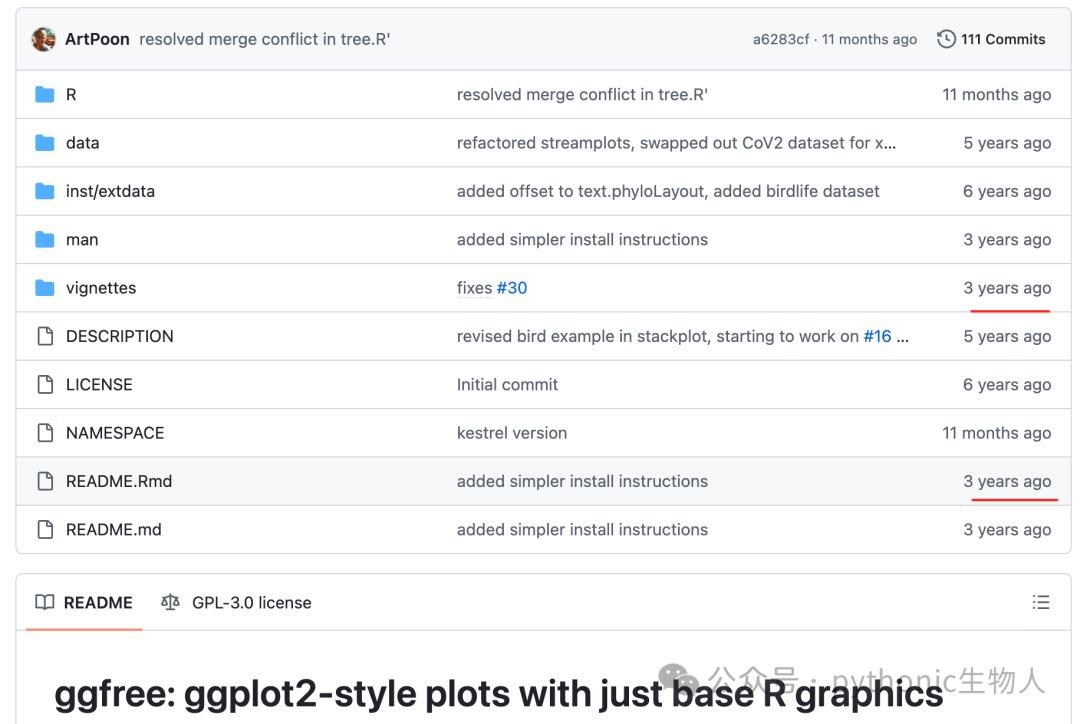Click the data folder icon

[x=45, y=143]
